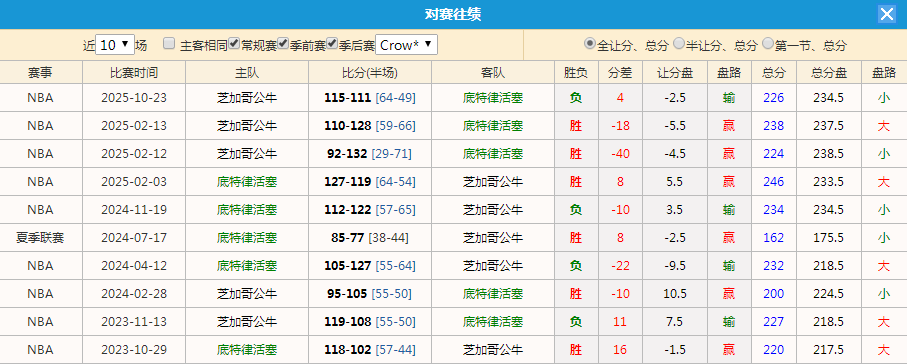Click the score 112-122 on 2024-11-19
The height and width of the screenshot is (364, 907).
[347, 209]
